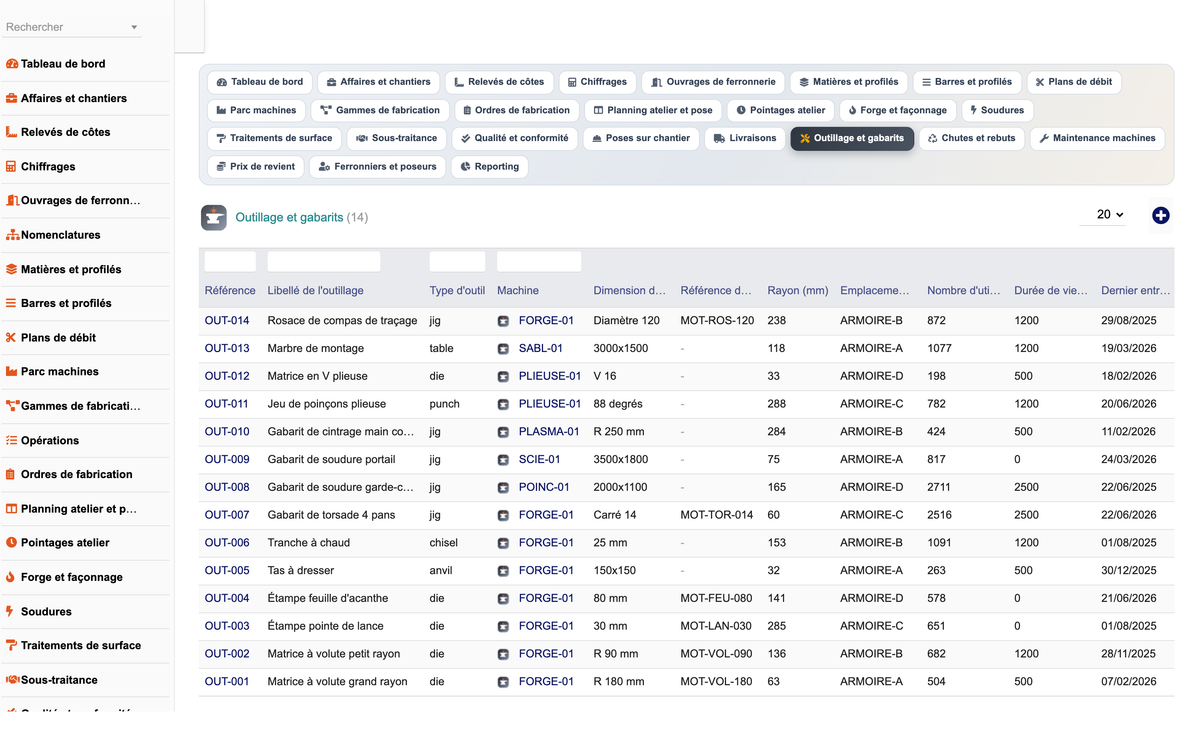Open reference link OUT-001

[227, 682]
